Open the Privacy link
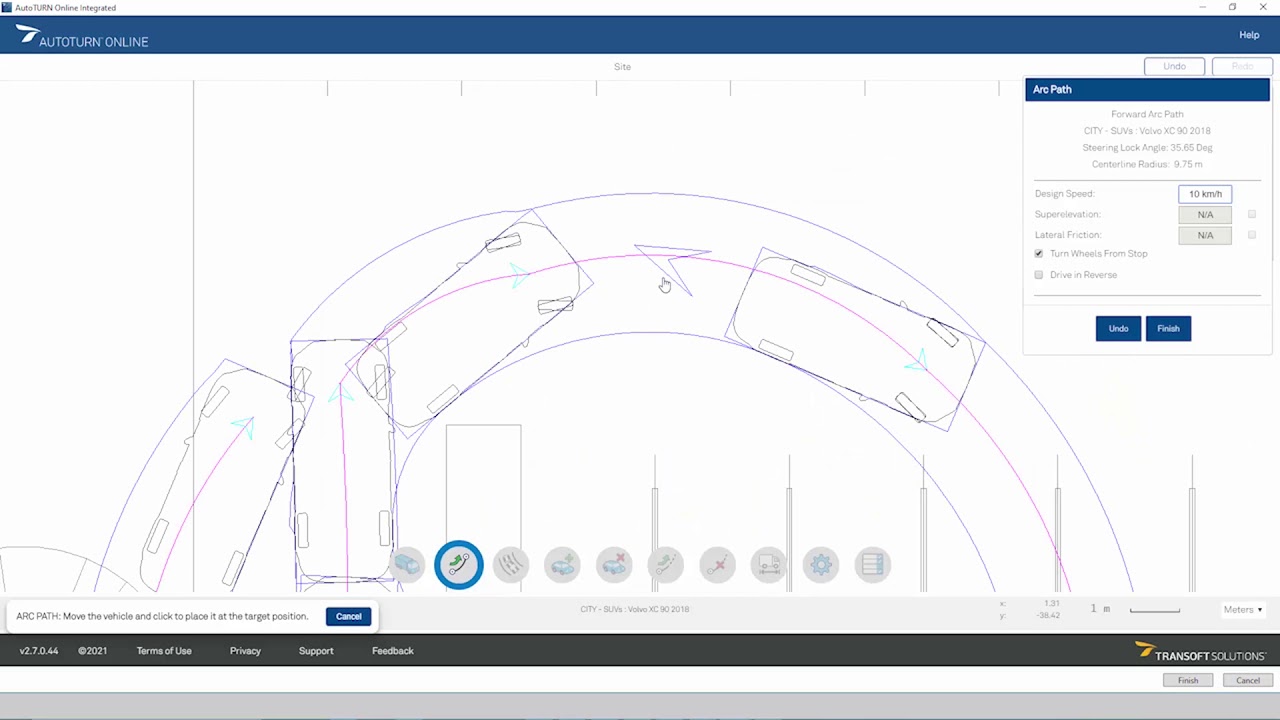 click(245, 651)
